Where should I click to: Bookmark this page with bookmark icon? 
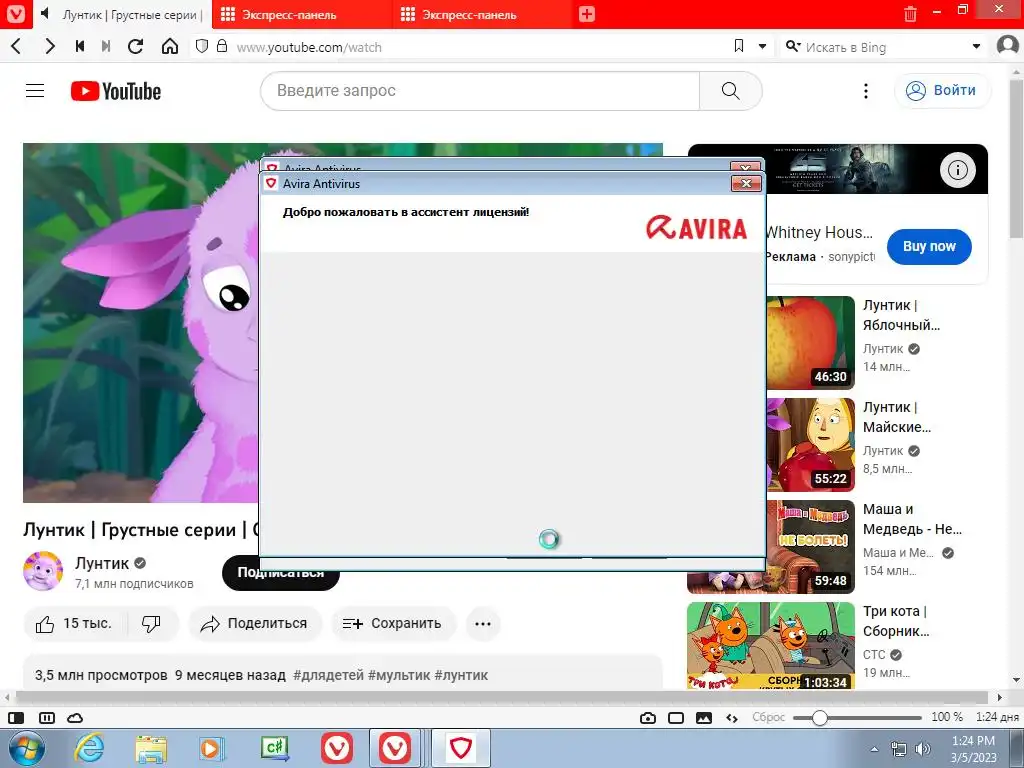[739, 46]
